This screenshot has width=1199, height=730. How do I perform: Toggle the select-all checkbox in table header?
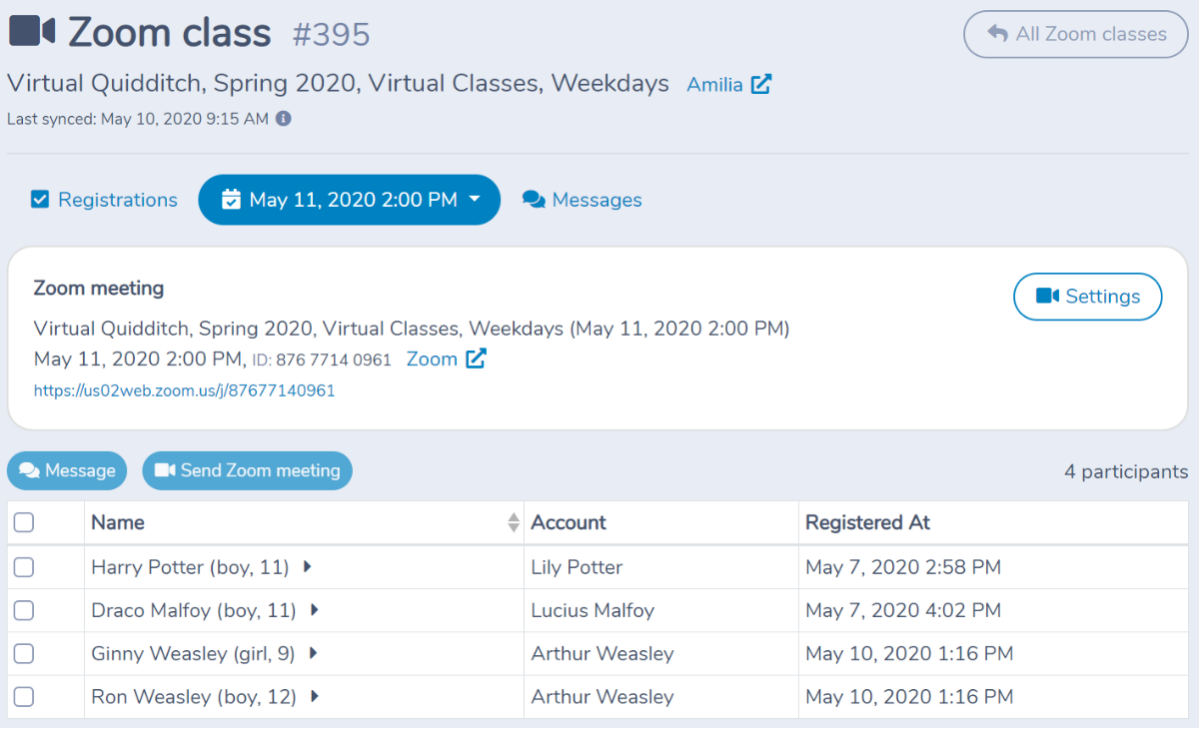coord(24,522)
